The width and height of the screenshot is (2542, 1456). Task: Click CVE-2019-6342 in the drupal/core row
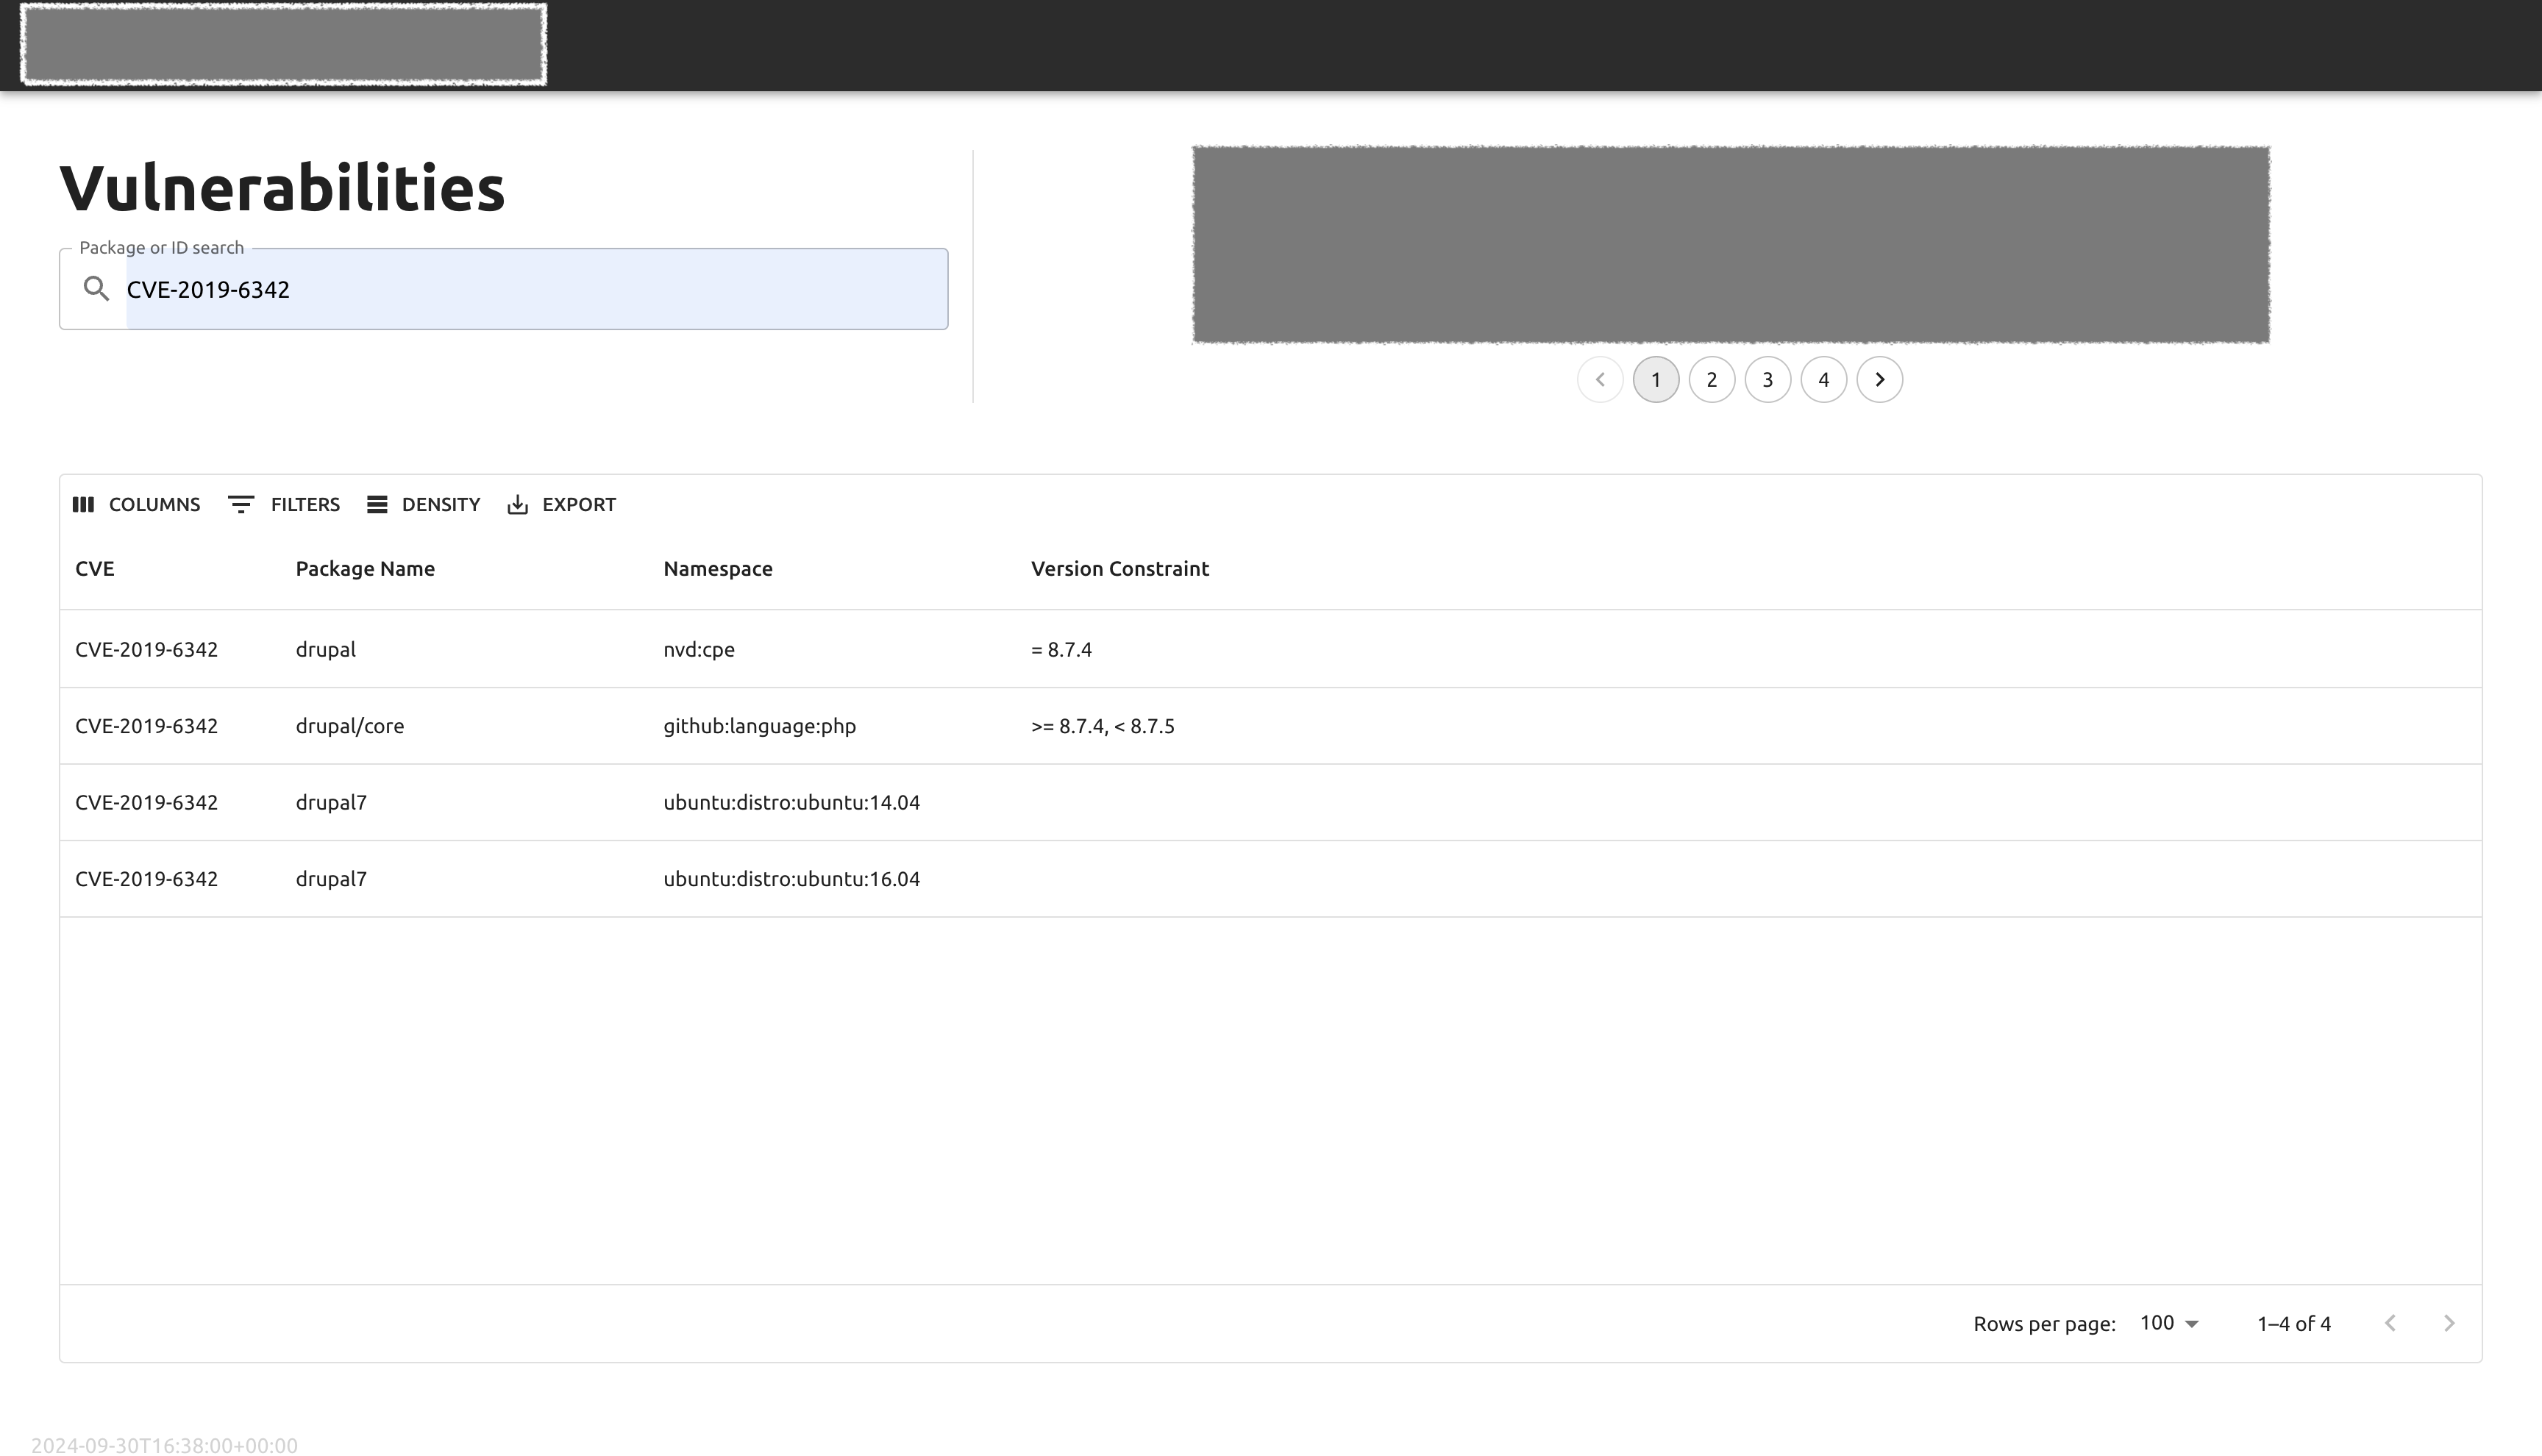147,726
